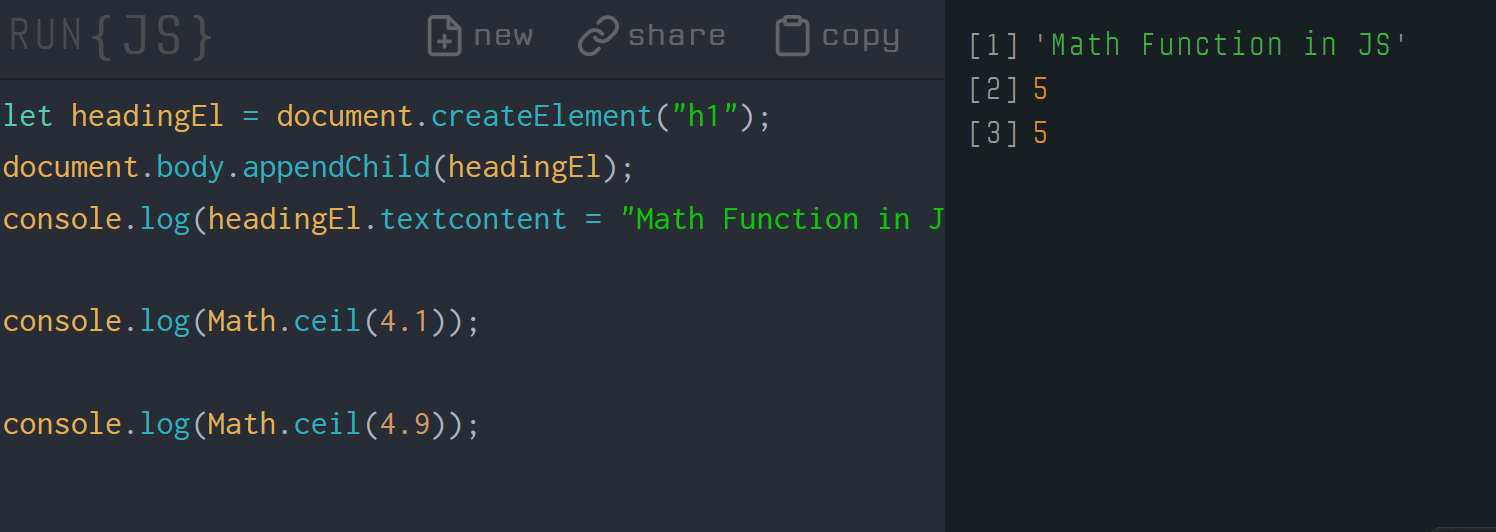Select console output line [1]

1188,45
